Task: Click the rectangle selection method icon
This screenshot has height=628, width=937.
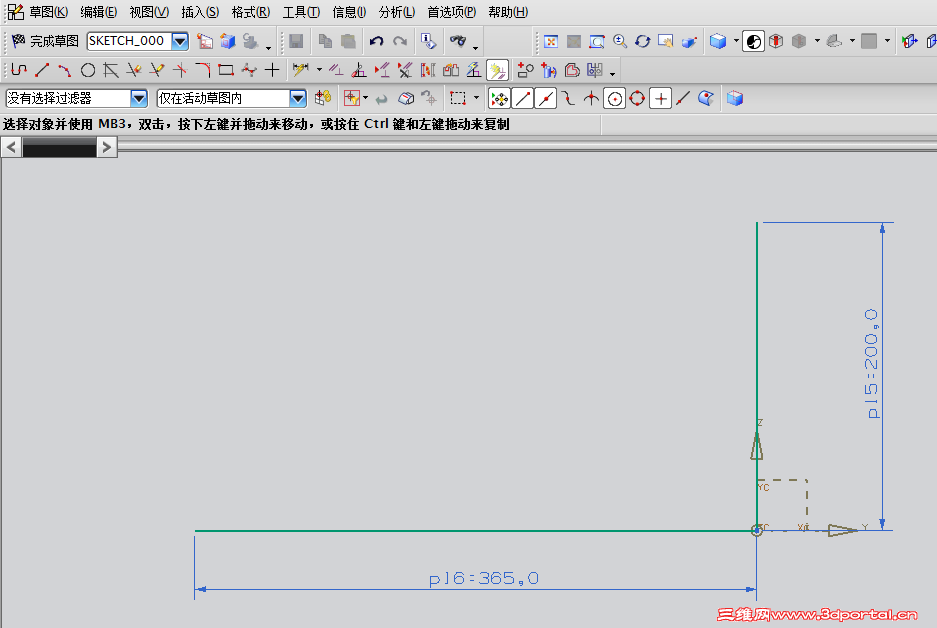Action: pyautogui.click(x=458, y=99)
